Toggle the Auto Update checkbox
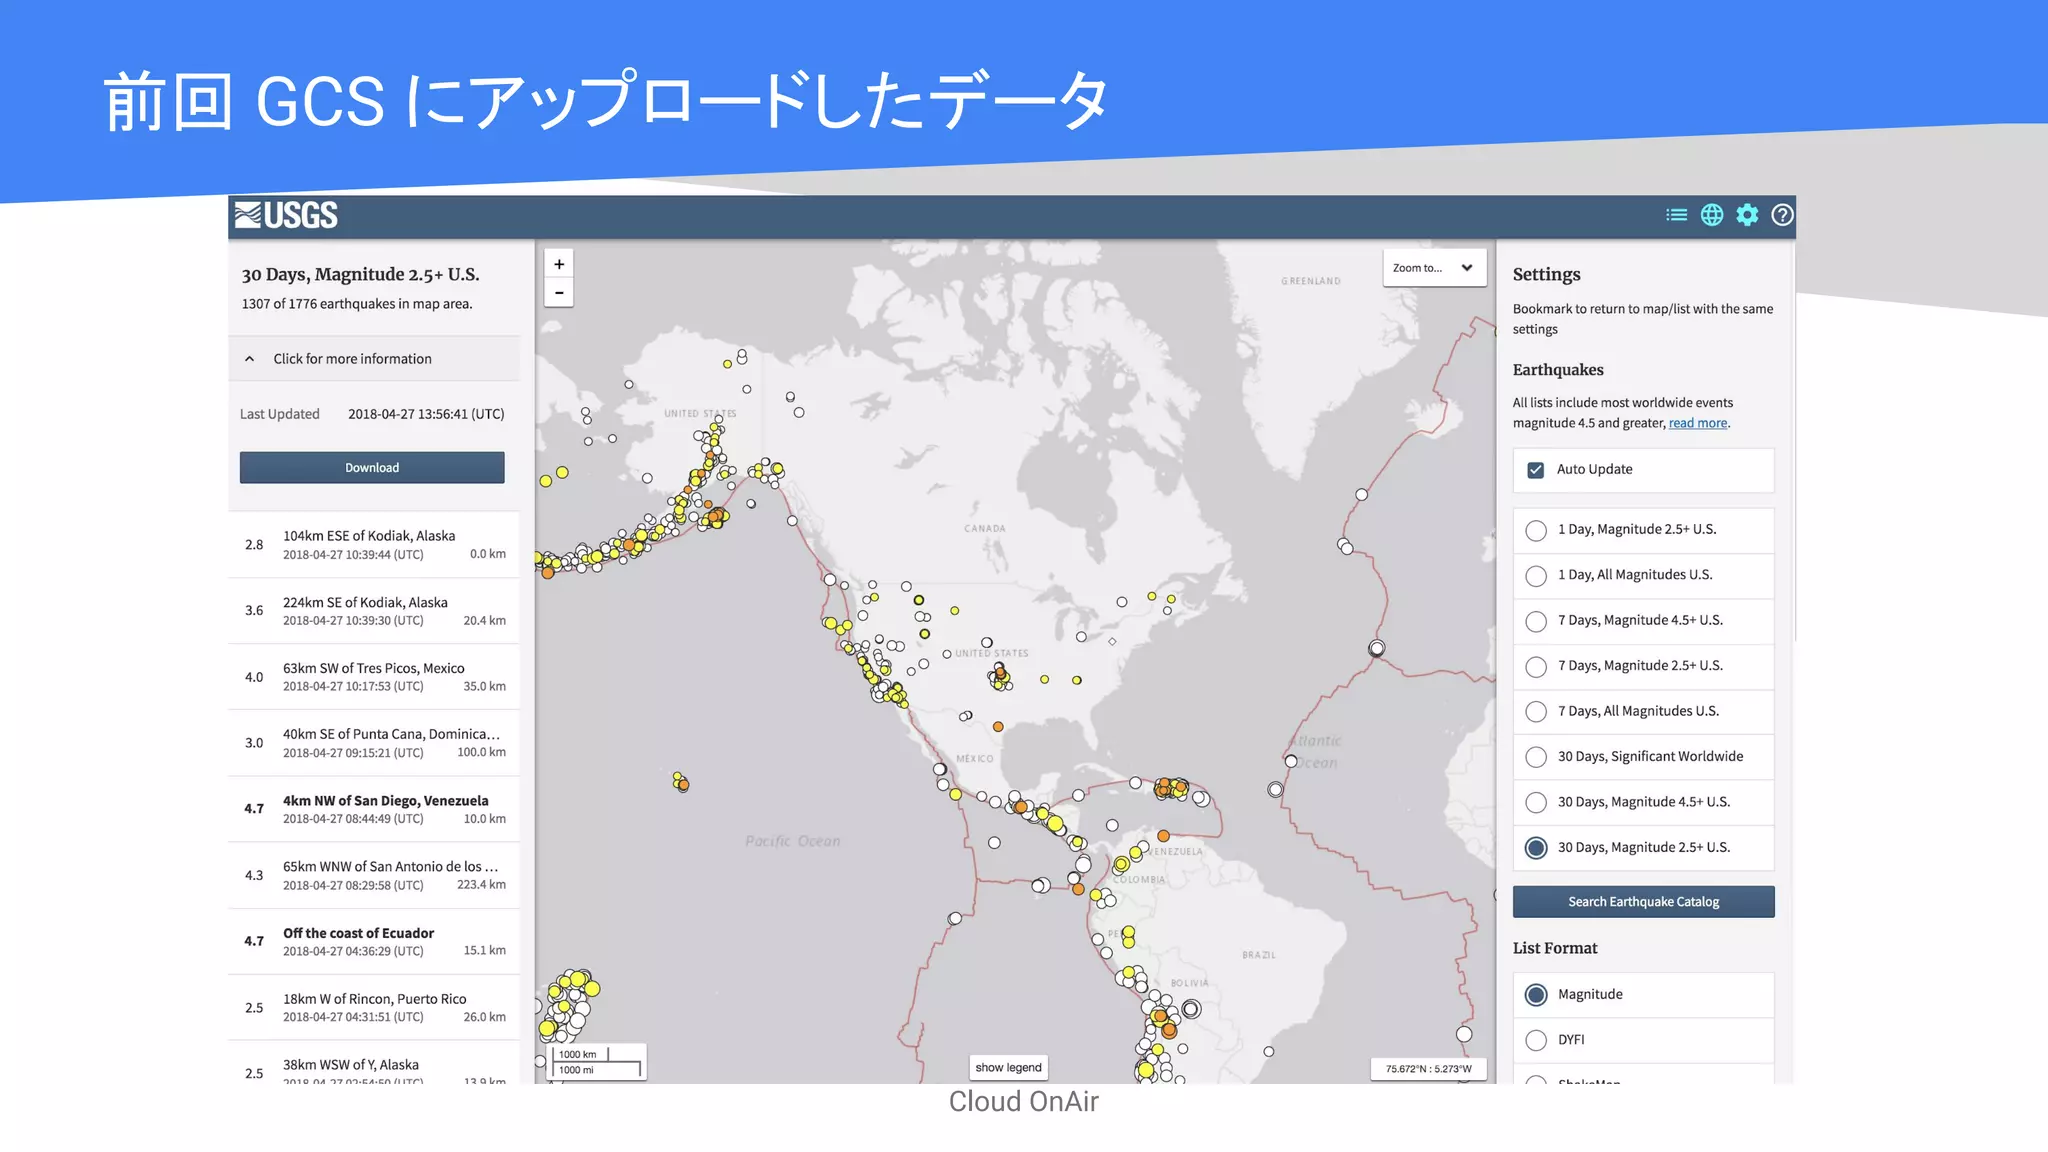The height and width of the screenshot is (1152, 2048). tap(1536, 470)
